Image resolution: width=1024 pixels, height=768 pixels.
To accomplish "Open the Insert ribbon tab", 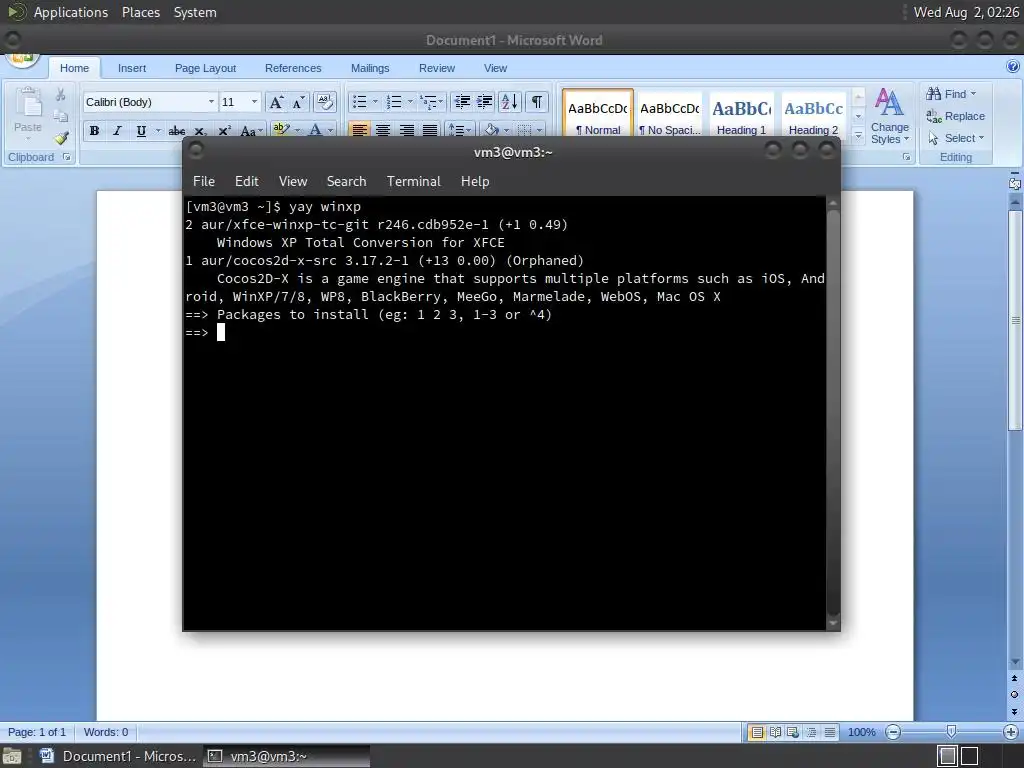I will (132, 68).
